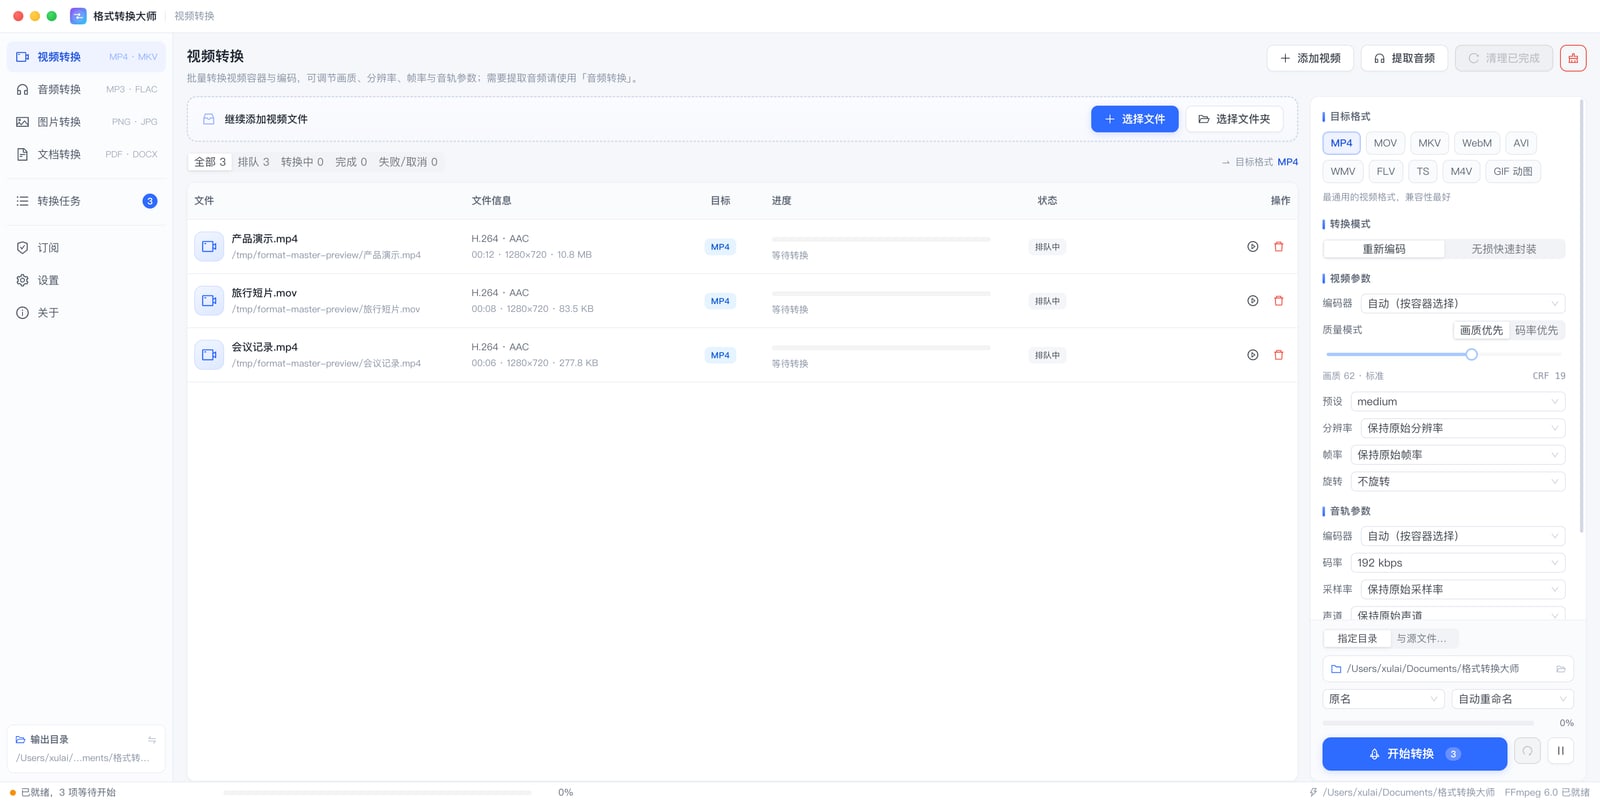This screenshot has height=803, width=1600.
Task: Select the WebM target format
Action: point(1477,143)
